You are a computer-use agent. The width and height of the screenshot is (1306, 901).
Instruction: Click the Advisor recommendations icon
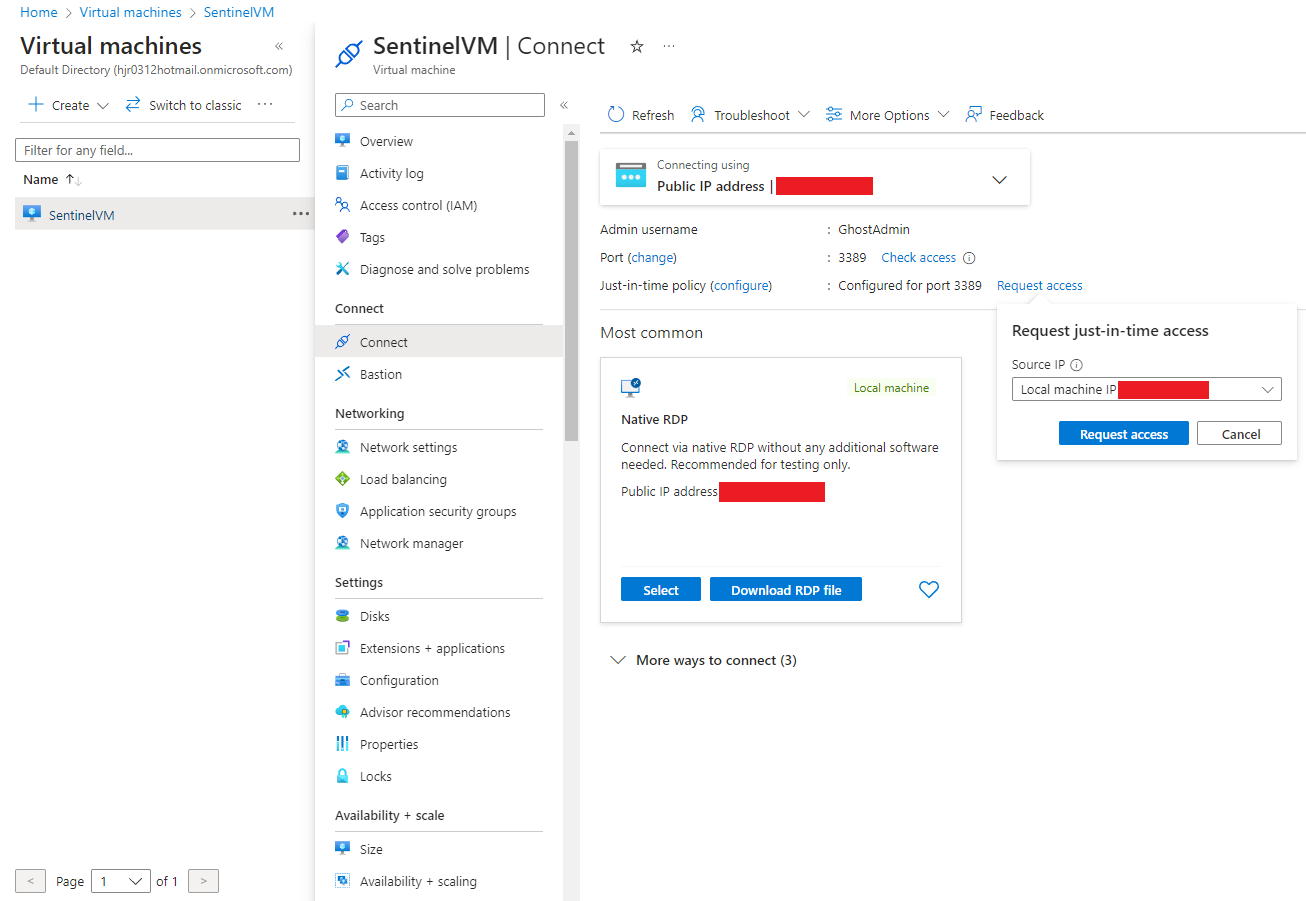coord(342,712)
